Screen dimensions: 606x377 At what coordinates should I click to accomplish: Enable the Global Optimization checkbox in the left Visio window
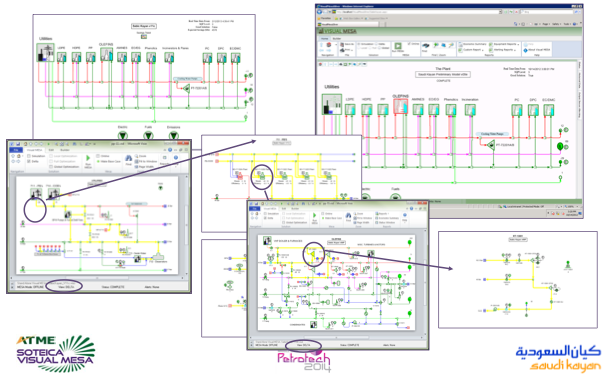coord(51,166)
